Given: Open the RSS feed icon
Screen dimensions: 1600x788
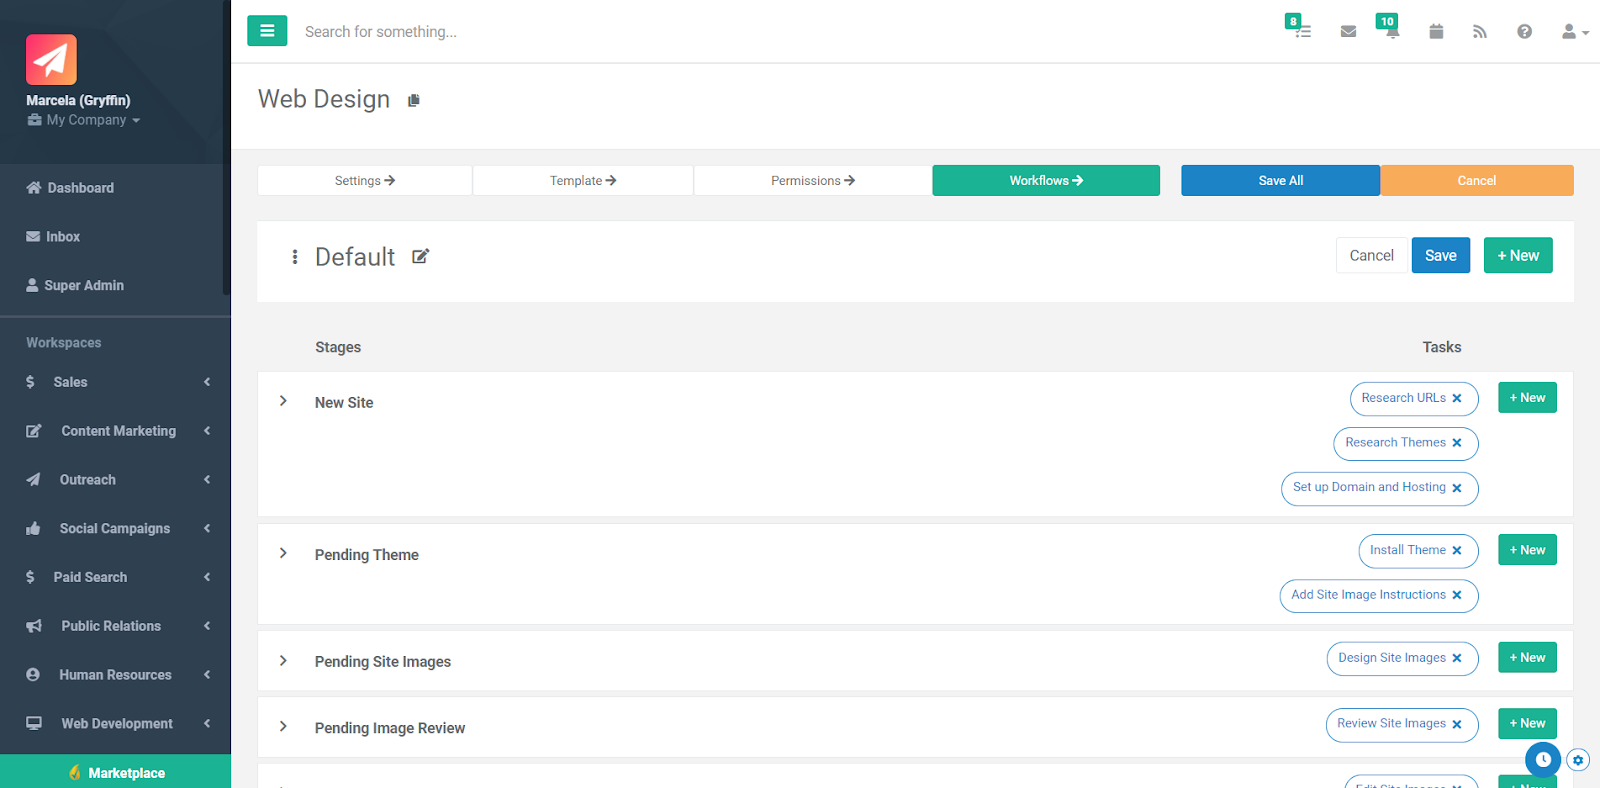Looking at the screenshot, I should point(1480,32).
